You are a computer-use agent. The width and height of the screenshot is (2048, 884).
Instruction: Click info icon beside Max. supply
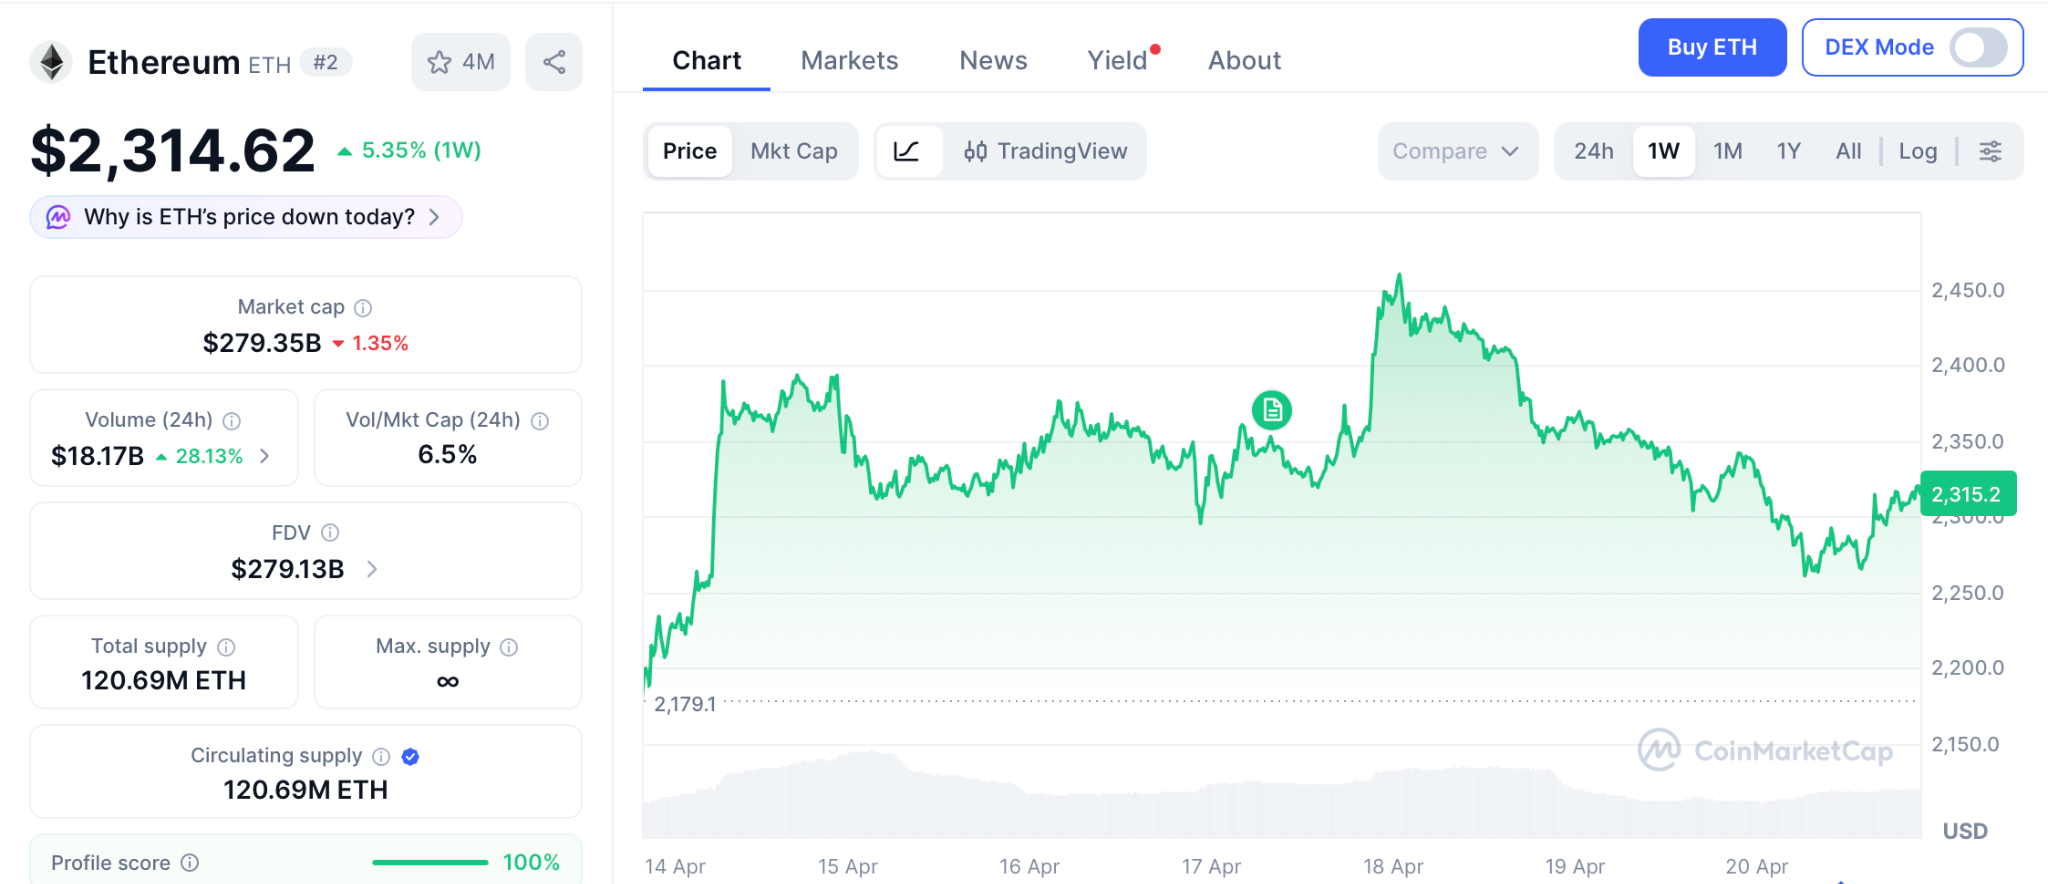tap(509, 647)
